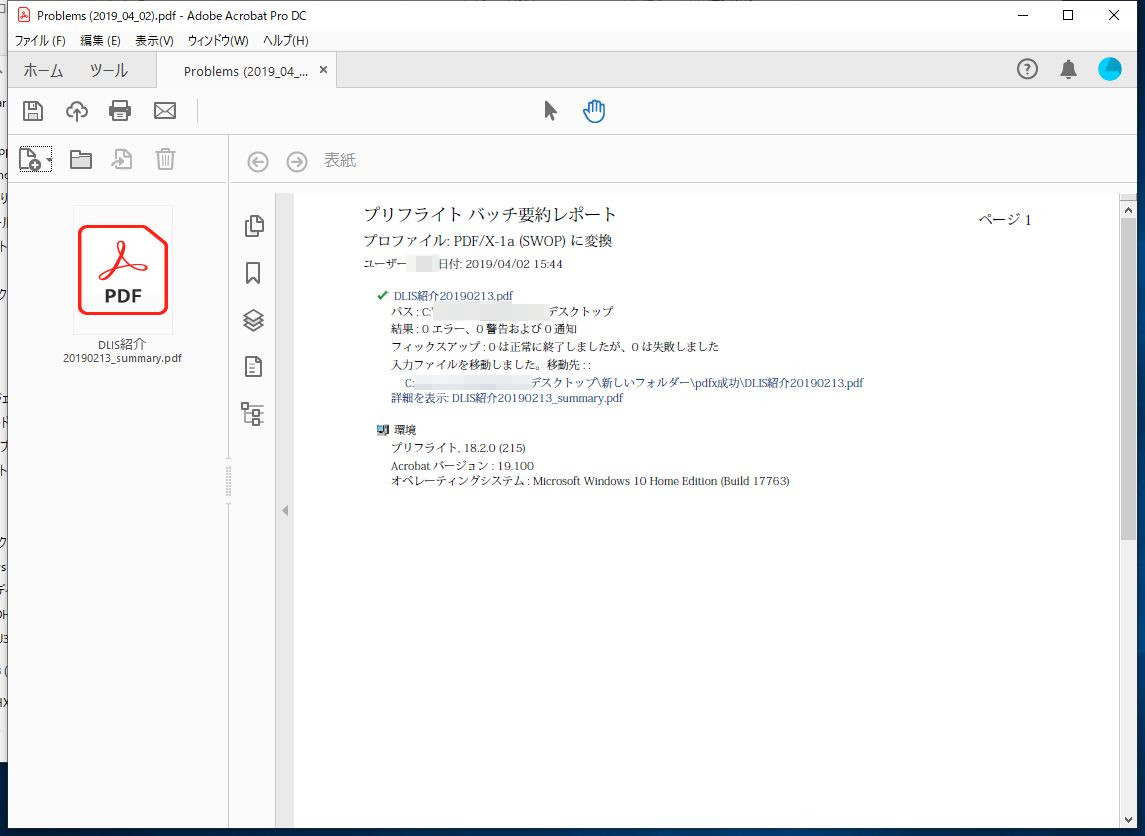Click the upload to cloud icon

coord(77,111)
